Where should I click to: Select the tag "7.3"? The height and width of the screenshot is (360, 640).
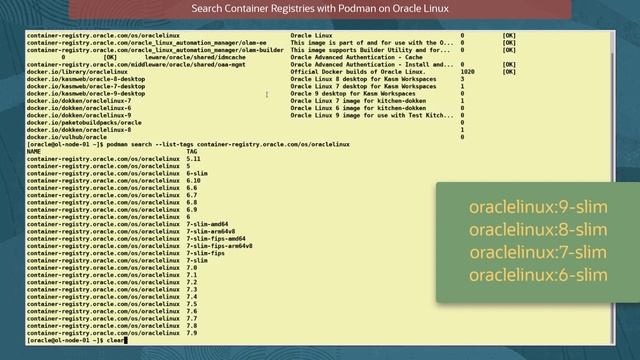coord(192,290)
